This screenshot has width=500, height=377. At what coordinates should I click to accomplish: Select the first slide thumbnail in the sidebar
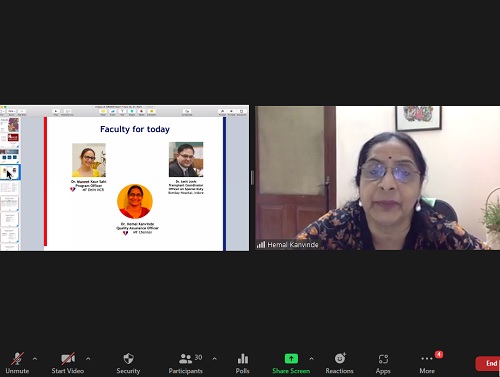pos(10,125)
